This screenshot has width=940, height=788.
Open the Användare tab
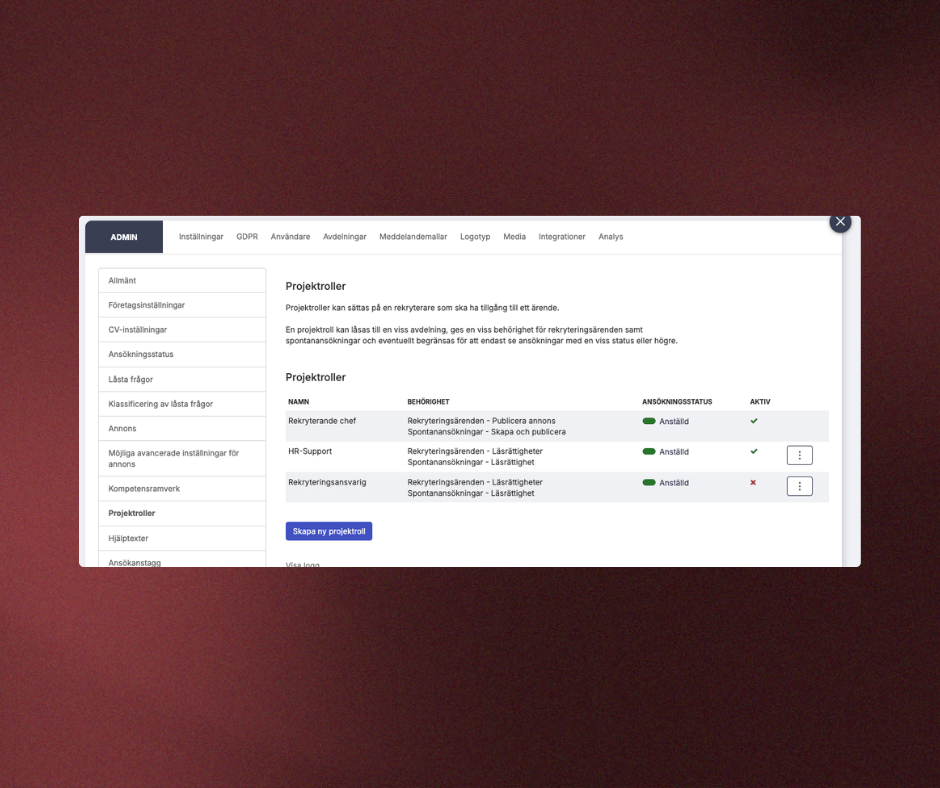290,237
